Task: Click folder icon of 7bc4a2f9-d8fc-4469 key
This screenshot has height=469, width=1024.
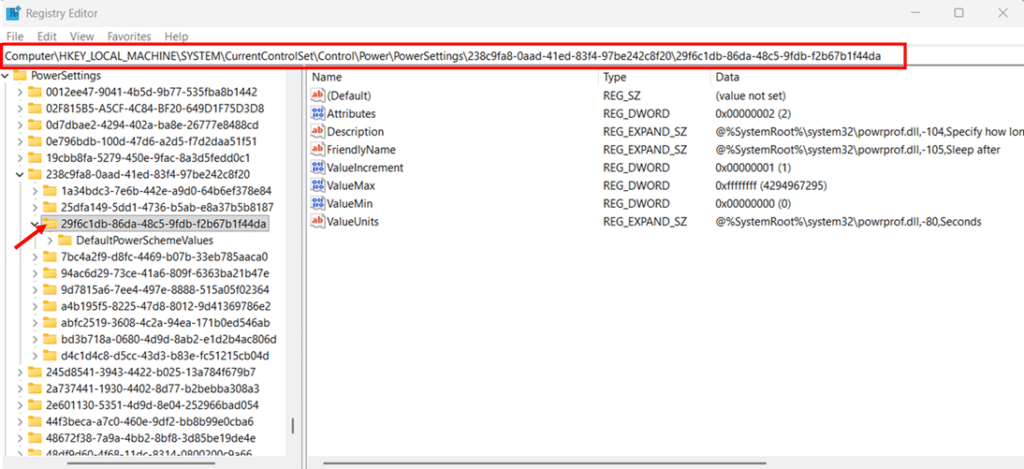Action: pyautogui.click(x=50, y=257)
